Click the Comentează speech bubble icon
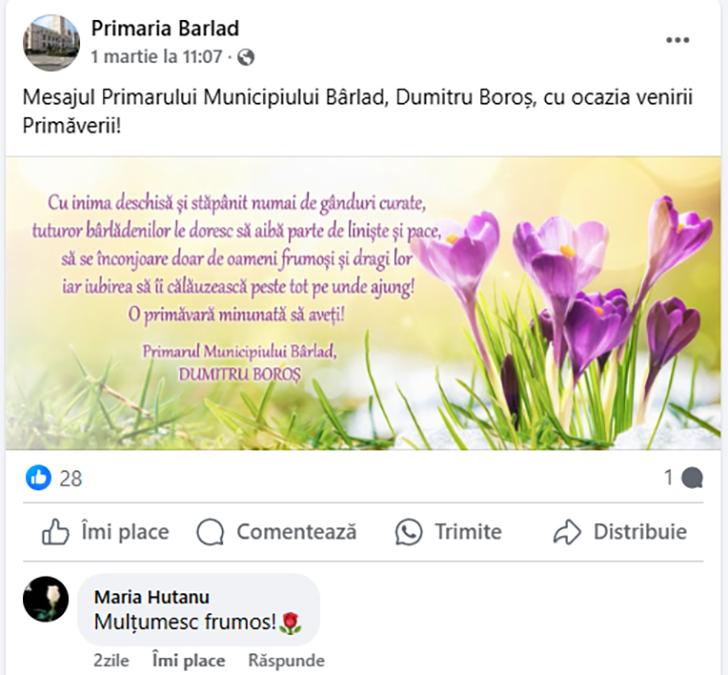728x675 pixels. point(210,532)
